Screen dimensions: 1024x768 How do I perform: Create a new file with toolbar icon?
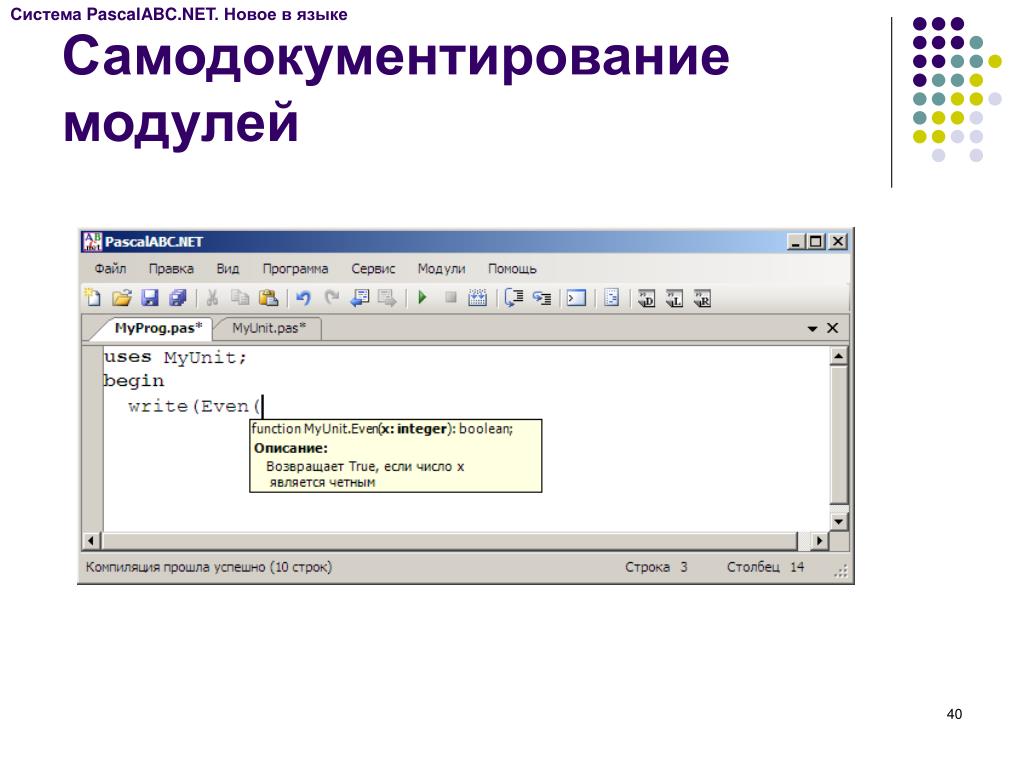pos(93,298)
